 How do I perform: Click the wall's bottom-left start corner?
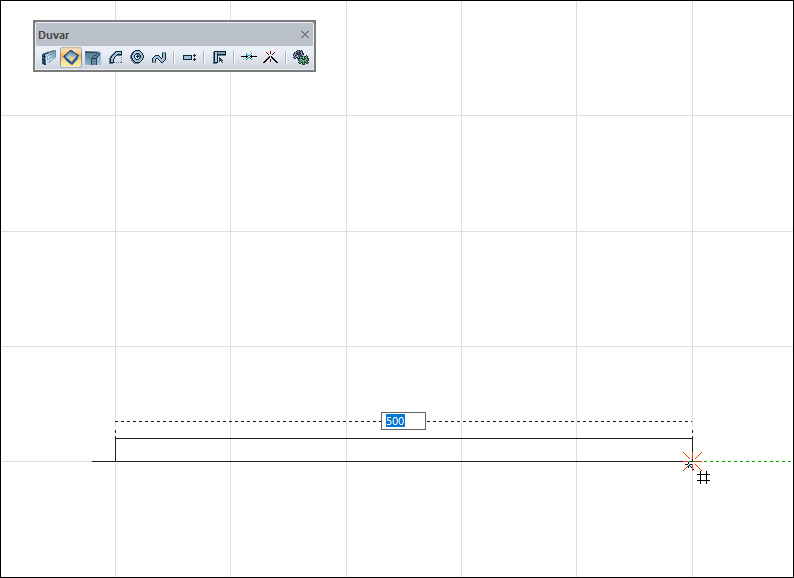[115, 461]
